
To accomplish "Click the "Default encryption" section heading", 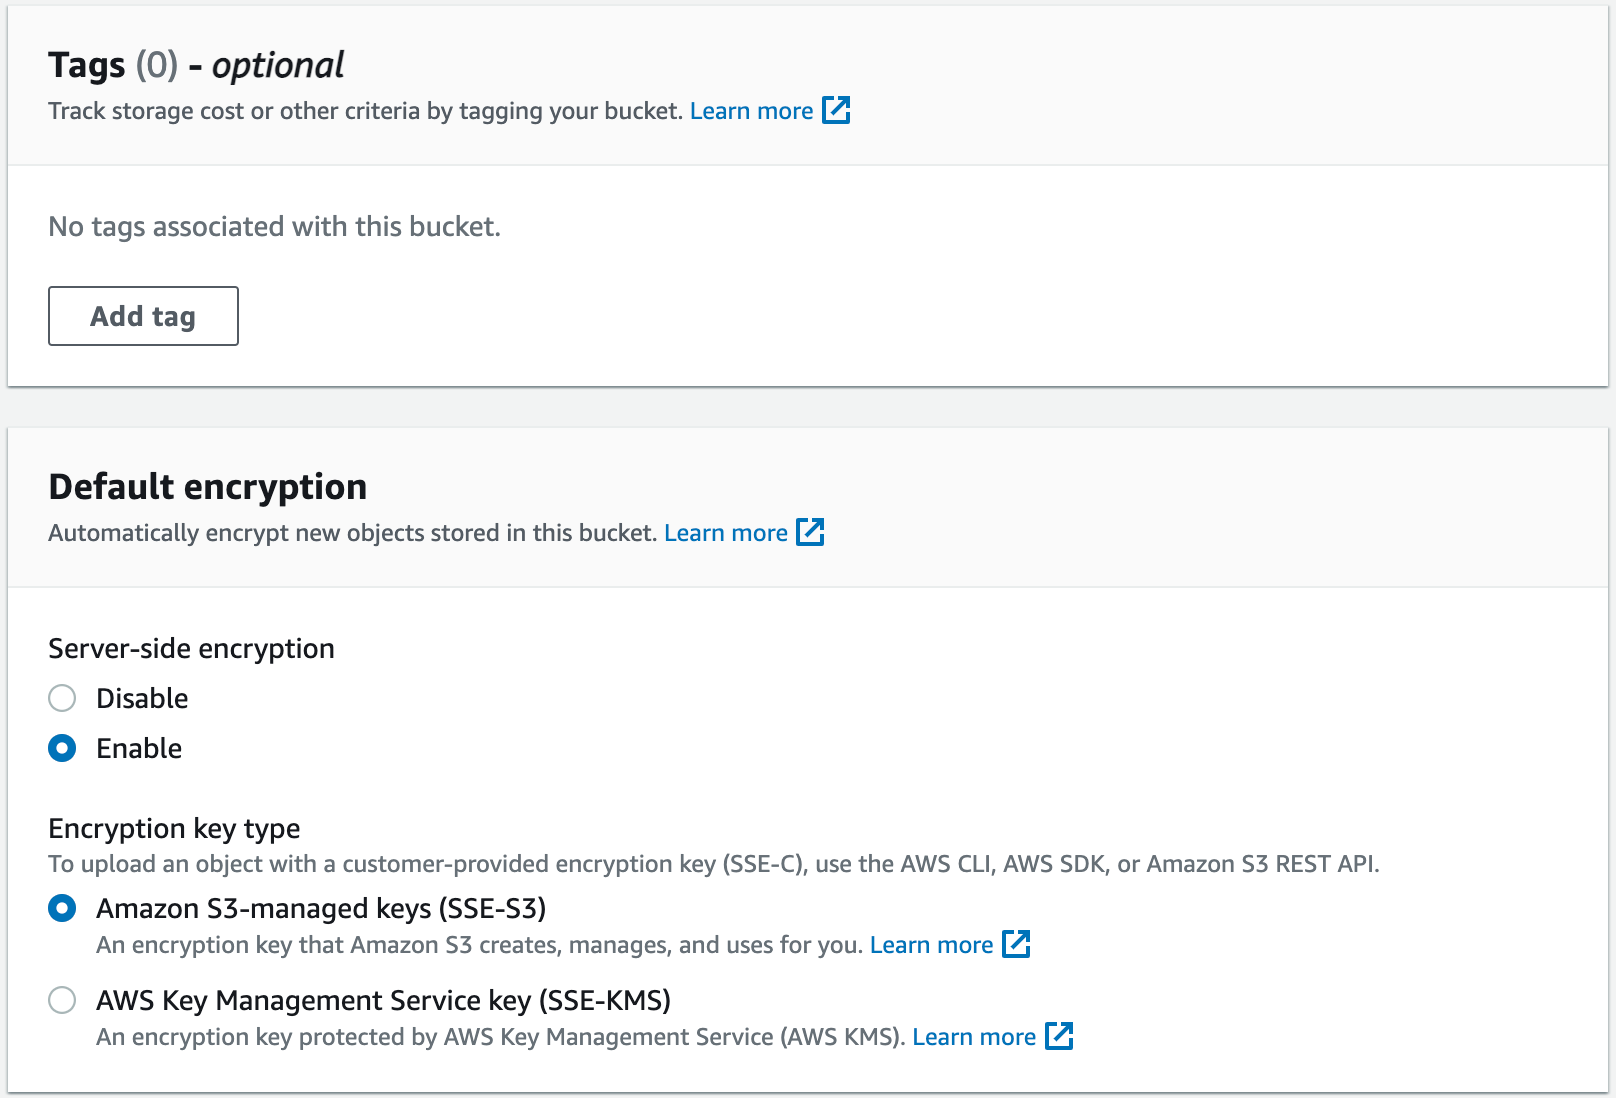I will [207, 487].
